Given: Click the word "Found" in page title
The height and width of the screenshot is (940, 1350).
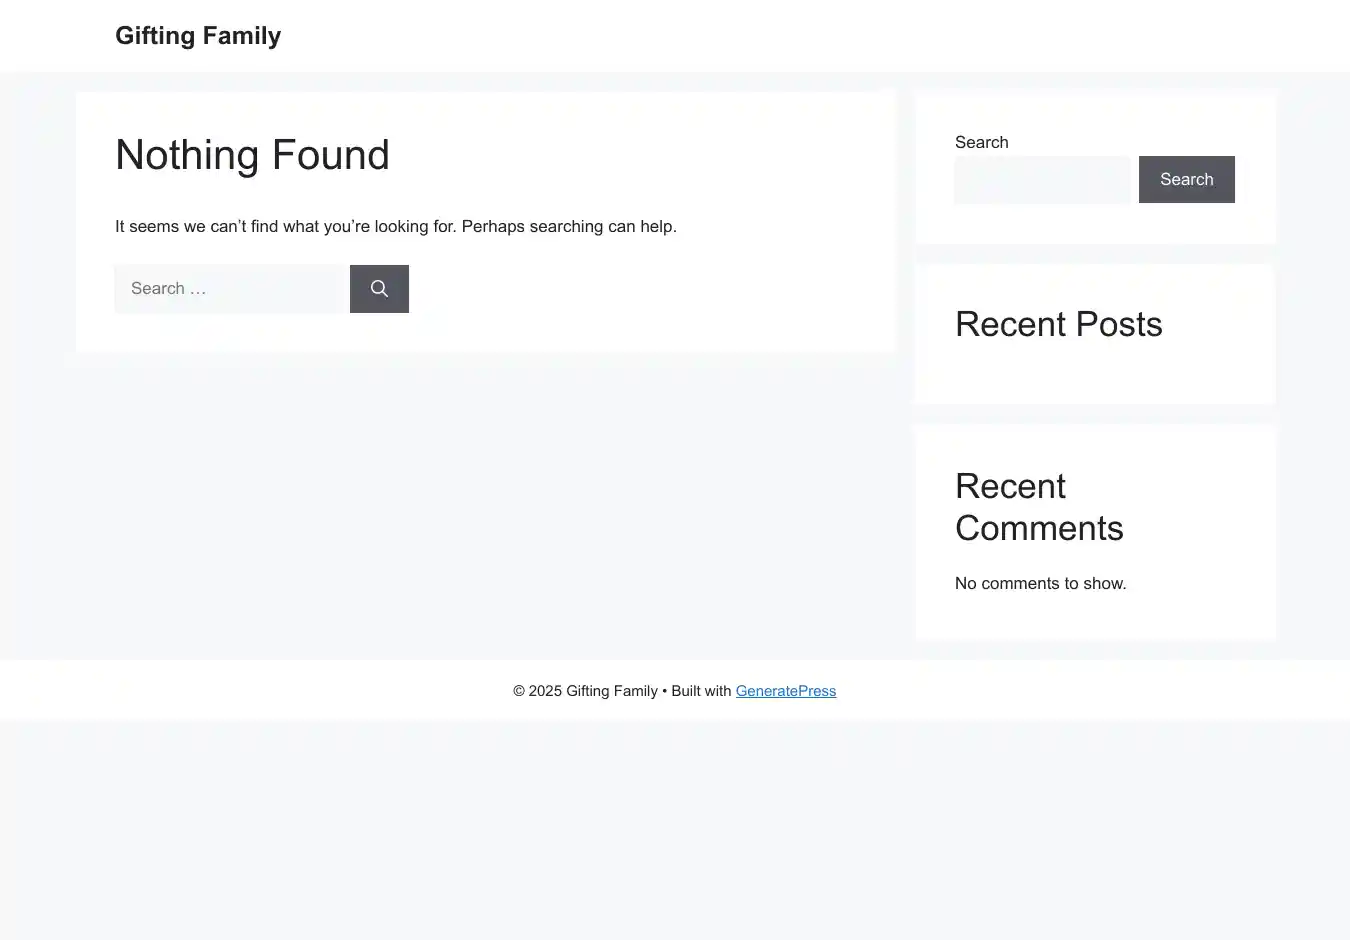Looking at the screenshot, I should pos(330,155).
